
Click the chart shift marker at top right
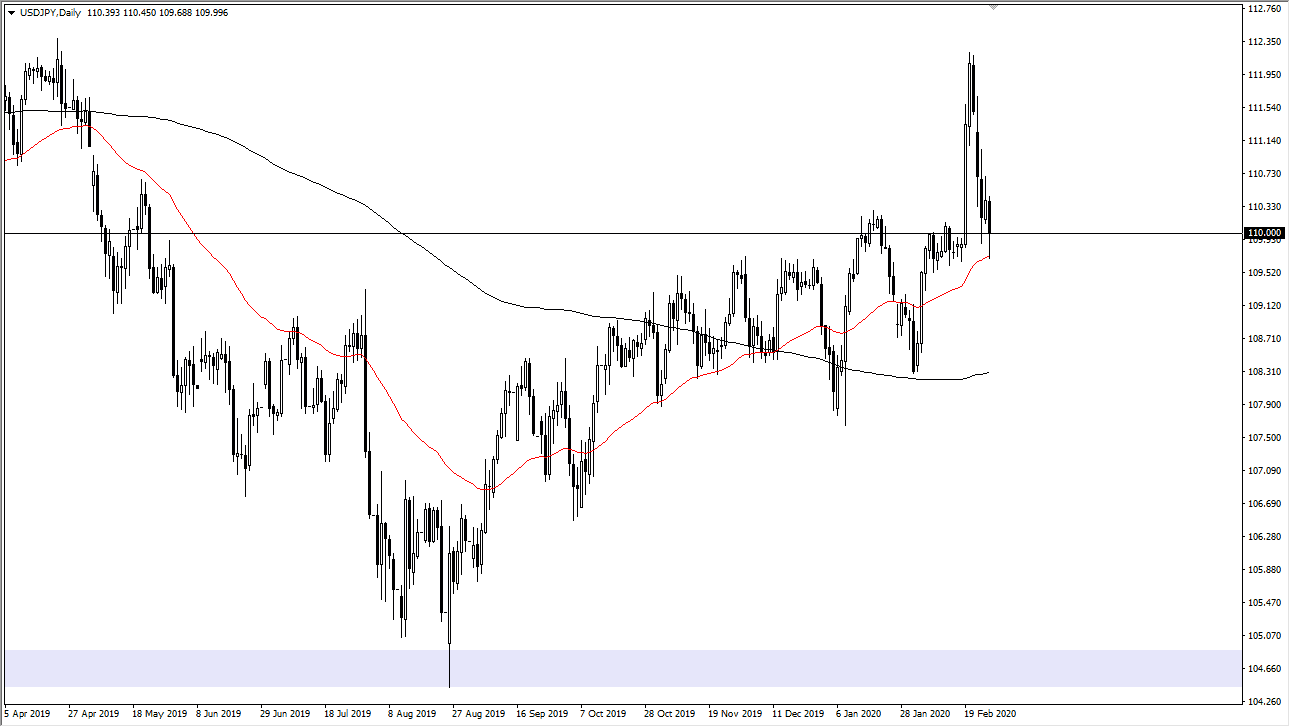994,8
